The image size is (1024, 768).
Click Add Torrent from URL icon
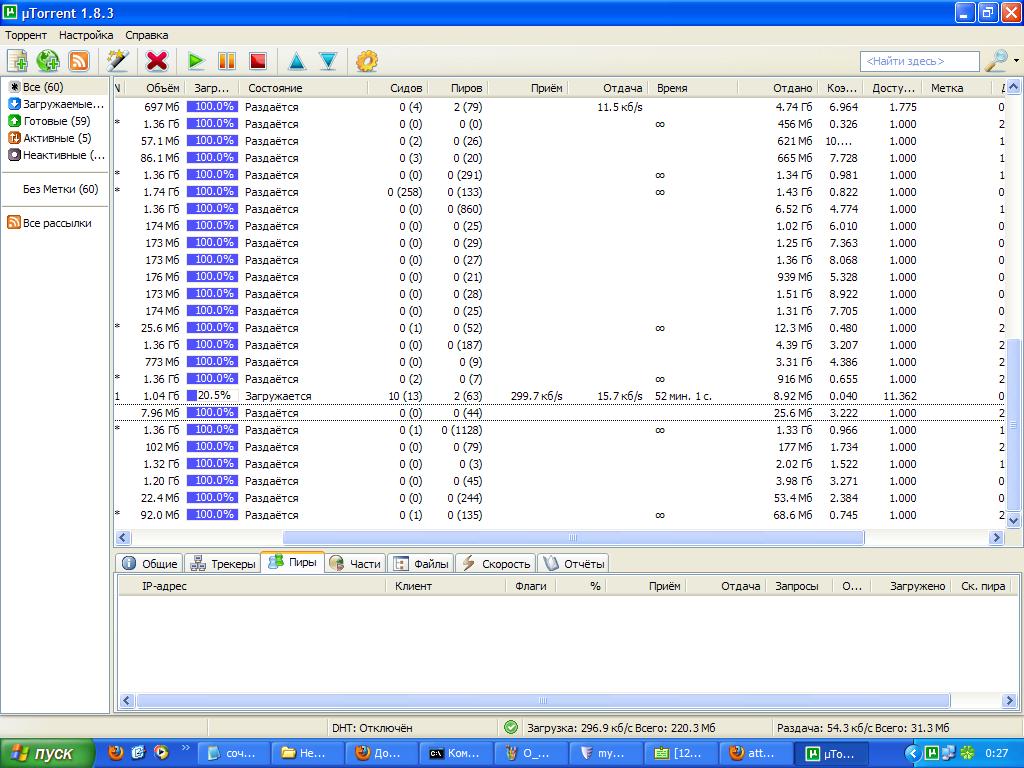click(48, 61)
